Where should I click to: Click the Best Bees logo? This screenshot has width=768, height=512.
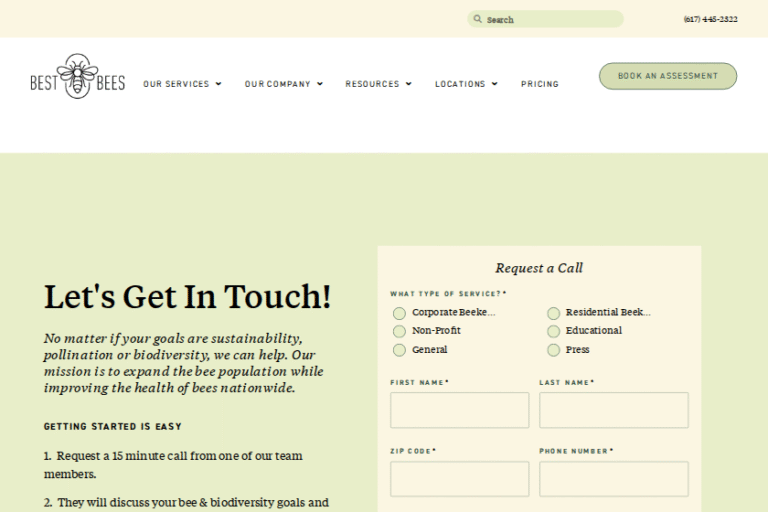click(x=77, y=77)
